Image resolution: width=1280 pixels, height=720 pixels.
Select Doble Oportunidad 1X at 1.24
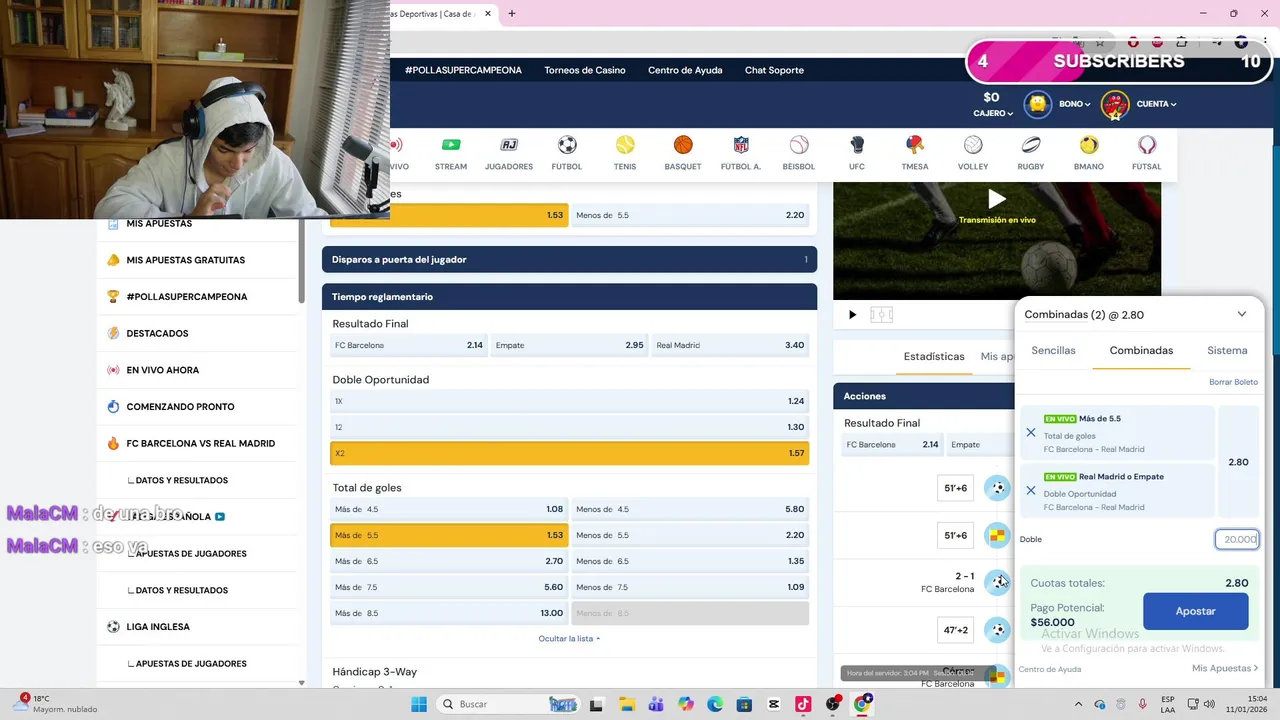[x=569, y=401]
